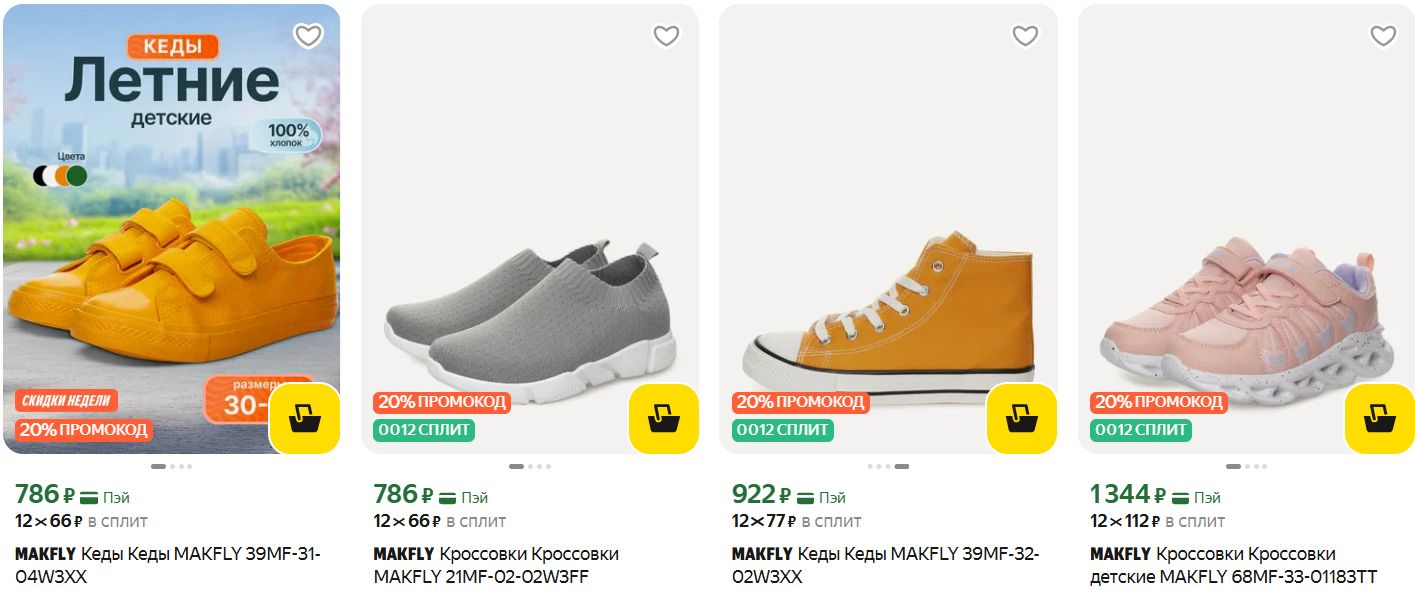Add yellow velcro sneakers to cart
Viewport: 1415px width, 590px height.
click(x=305, y=418)
